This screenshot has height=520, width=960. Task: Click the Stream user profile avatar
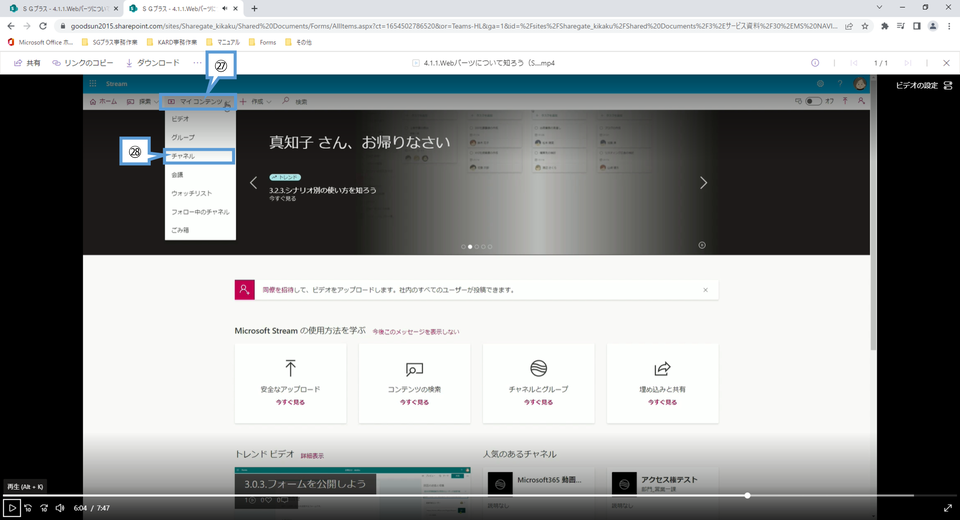tap(860, 84)
